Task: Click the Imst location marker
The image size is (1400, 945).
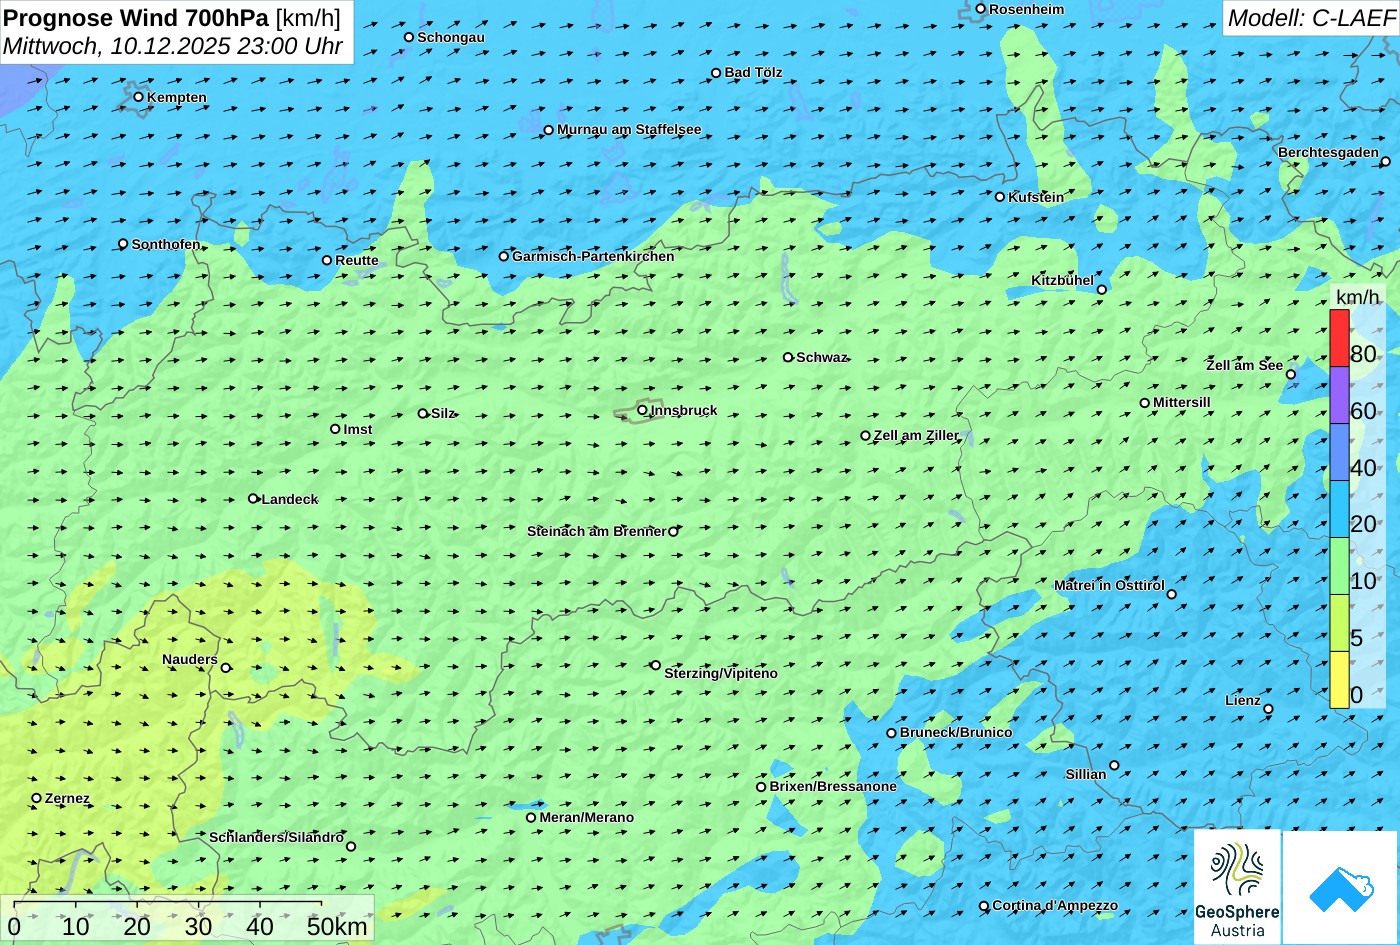Action: 335,429
